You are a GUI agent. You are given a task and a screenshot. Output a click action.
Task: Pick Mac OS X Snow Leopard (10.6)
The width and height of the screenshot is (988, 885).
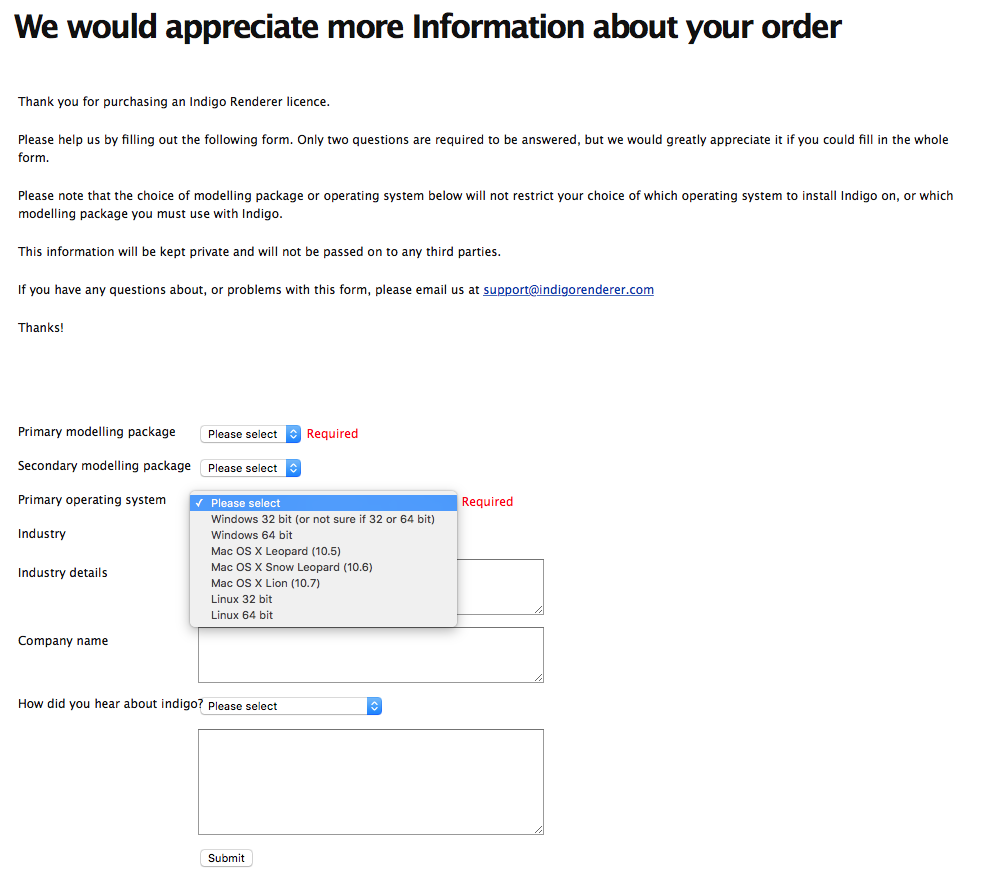(323, 567)
